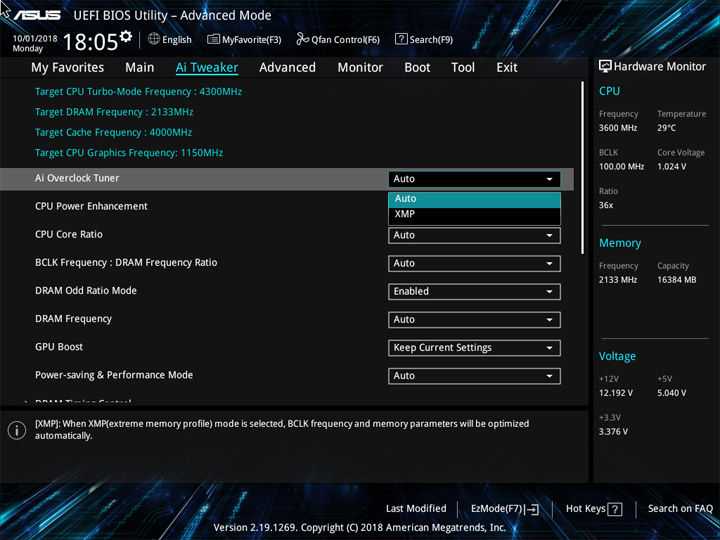Viewport: 720px width, 540px height.
Task: Click the info icon beside the XMP description
Action: tap(17, 430)
